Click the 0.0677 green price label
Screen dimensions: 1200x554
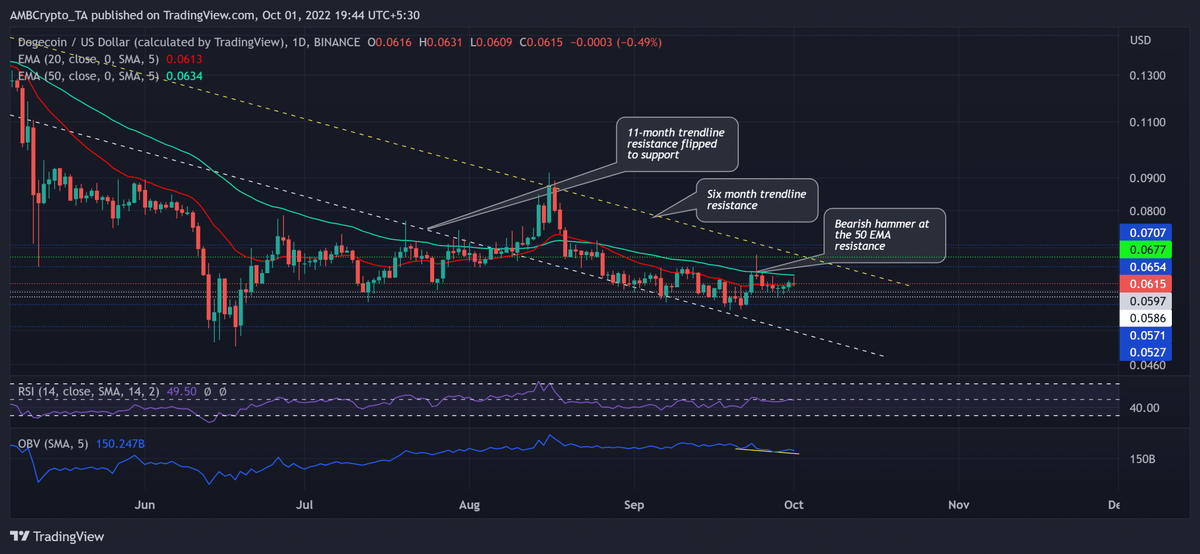pyautogui.click(x=1144, y=249)
